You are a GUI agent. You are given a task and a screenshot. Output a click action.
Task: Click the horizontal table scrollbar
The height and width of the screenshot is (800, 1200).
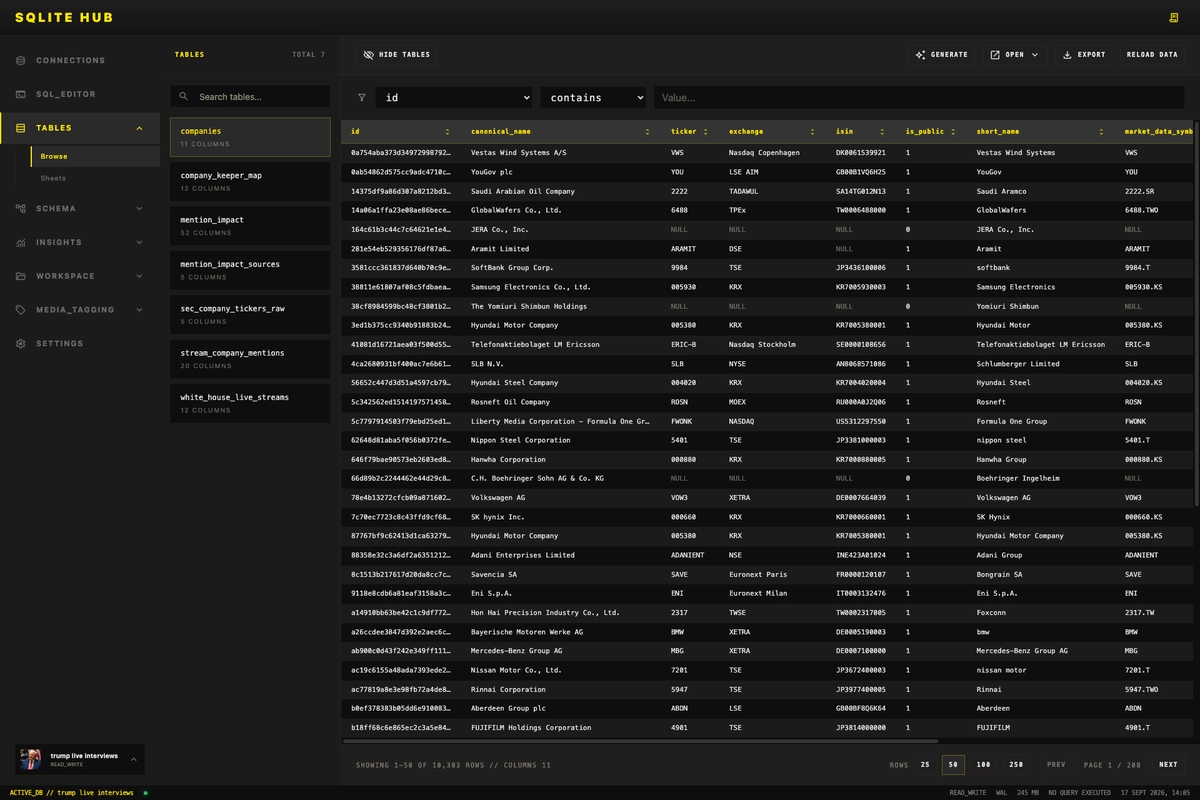640,741
